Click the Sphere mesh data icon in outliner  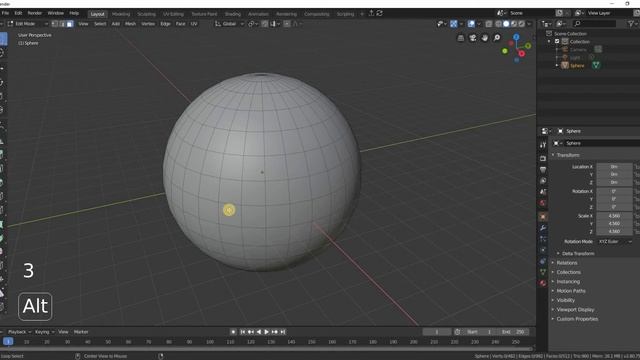(x=596, y=65)
